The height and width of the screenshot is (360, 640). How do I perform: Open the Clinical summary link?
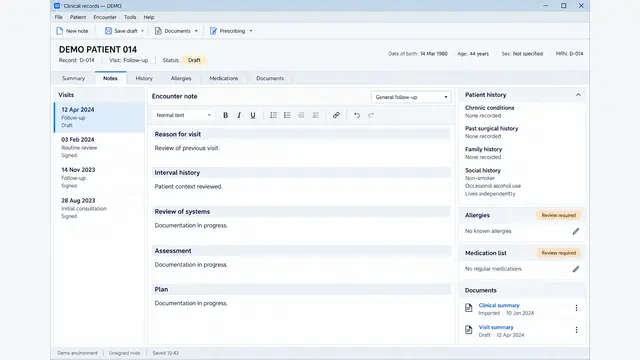499,305
